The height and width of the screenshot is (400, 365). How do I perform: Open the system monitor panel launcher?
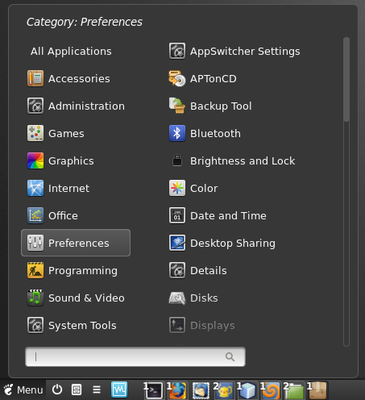[119, 389]
